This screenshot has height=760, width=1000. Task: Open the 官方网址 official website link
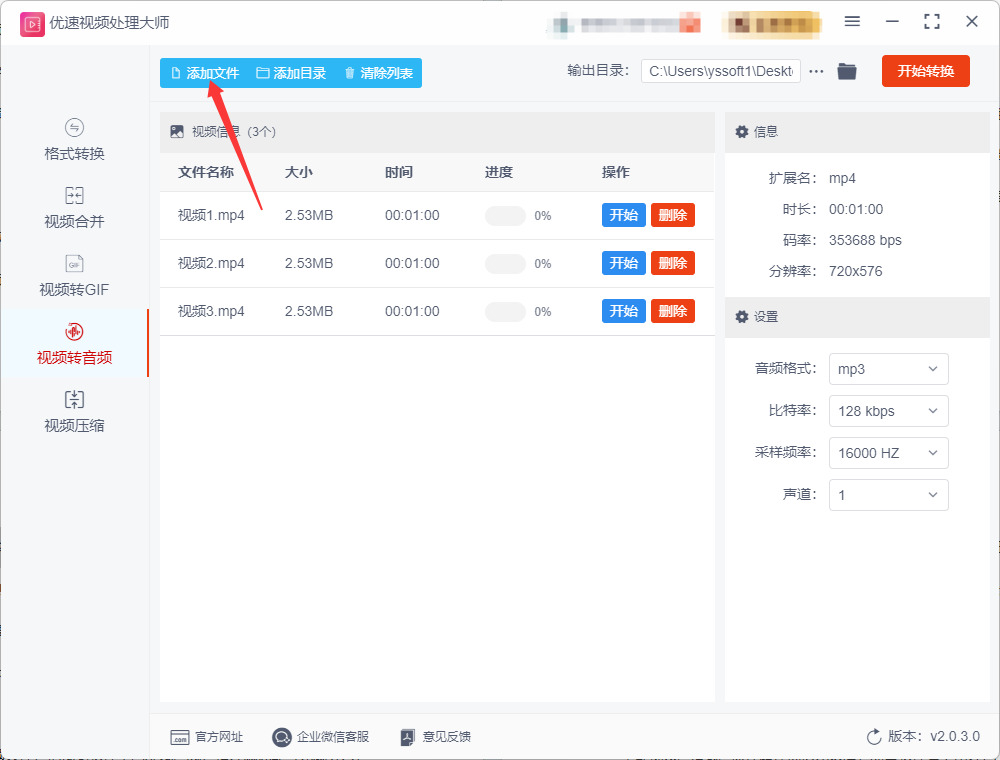(207, 737)
